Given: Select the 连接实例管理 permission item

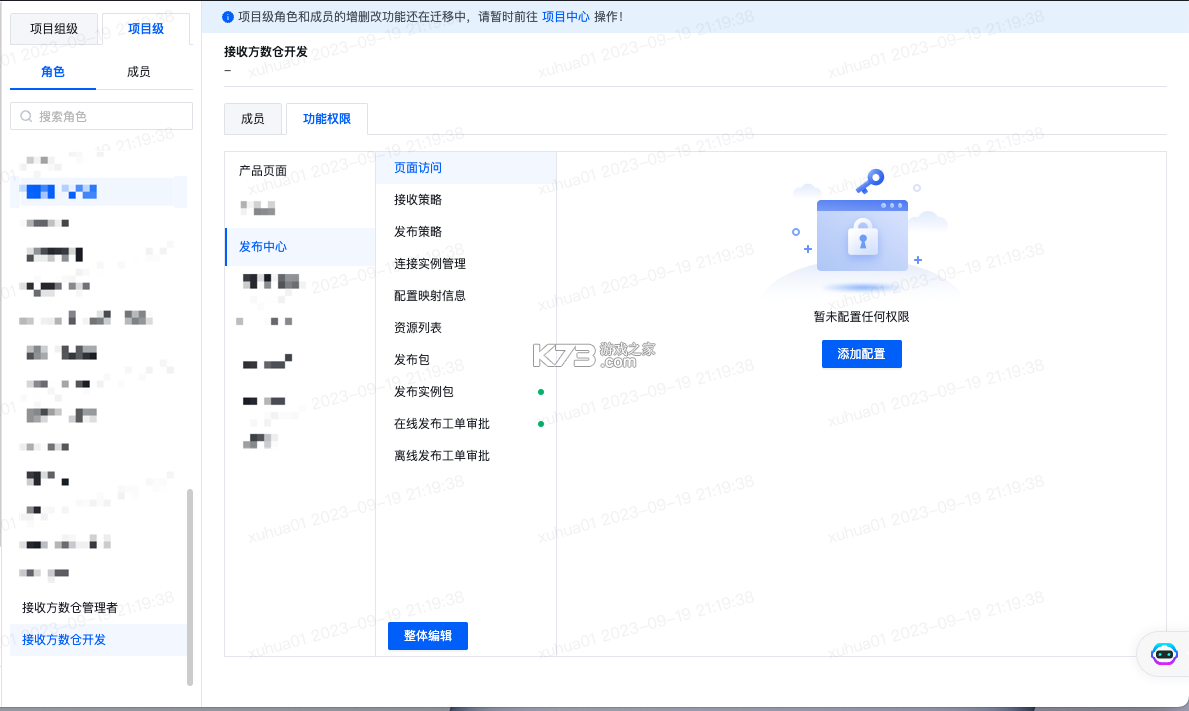Looking at the screenshot, I should coord(466,263).
